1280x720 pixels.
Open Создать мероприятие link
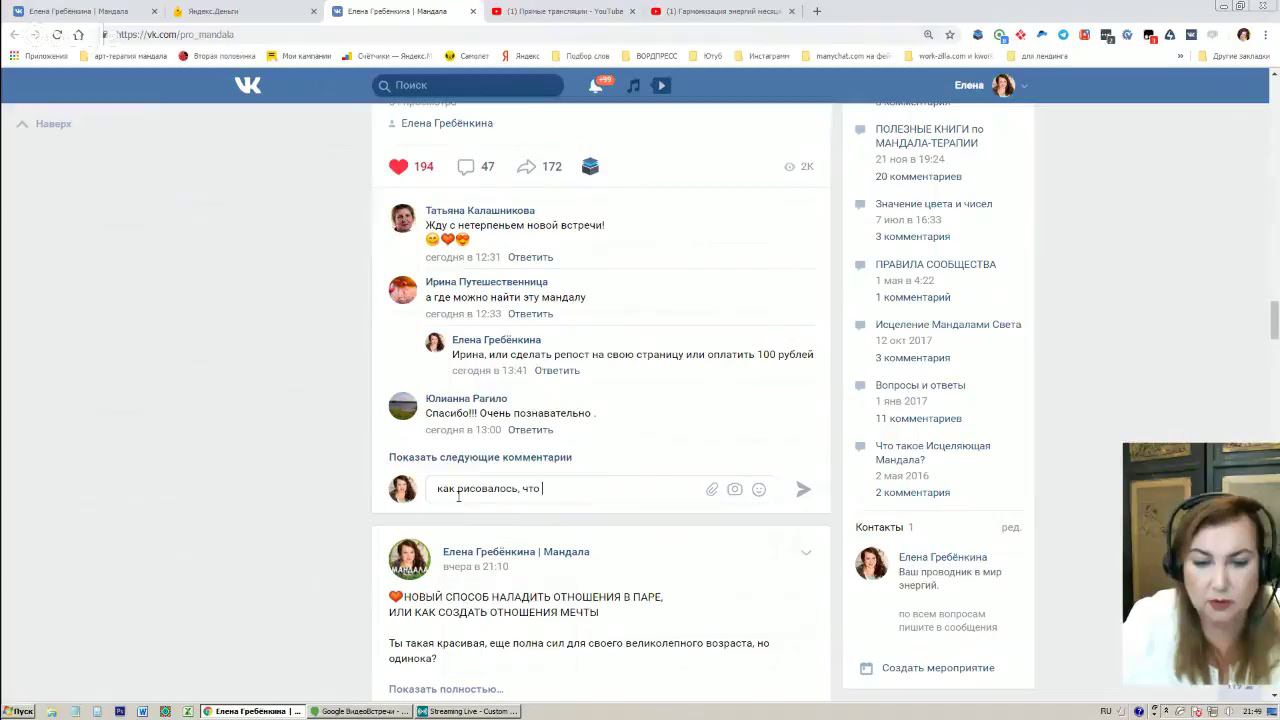[x=938, y=668]
